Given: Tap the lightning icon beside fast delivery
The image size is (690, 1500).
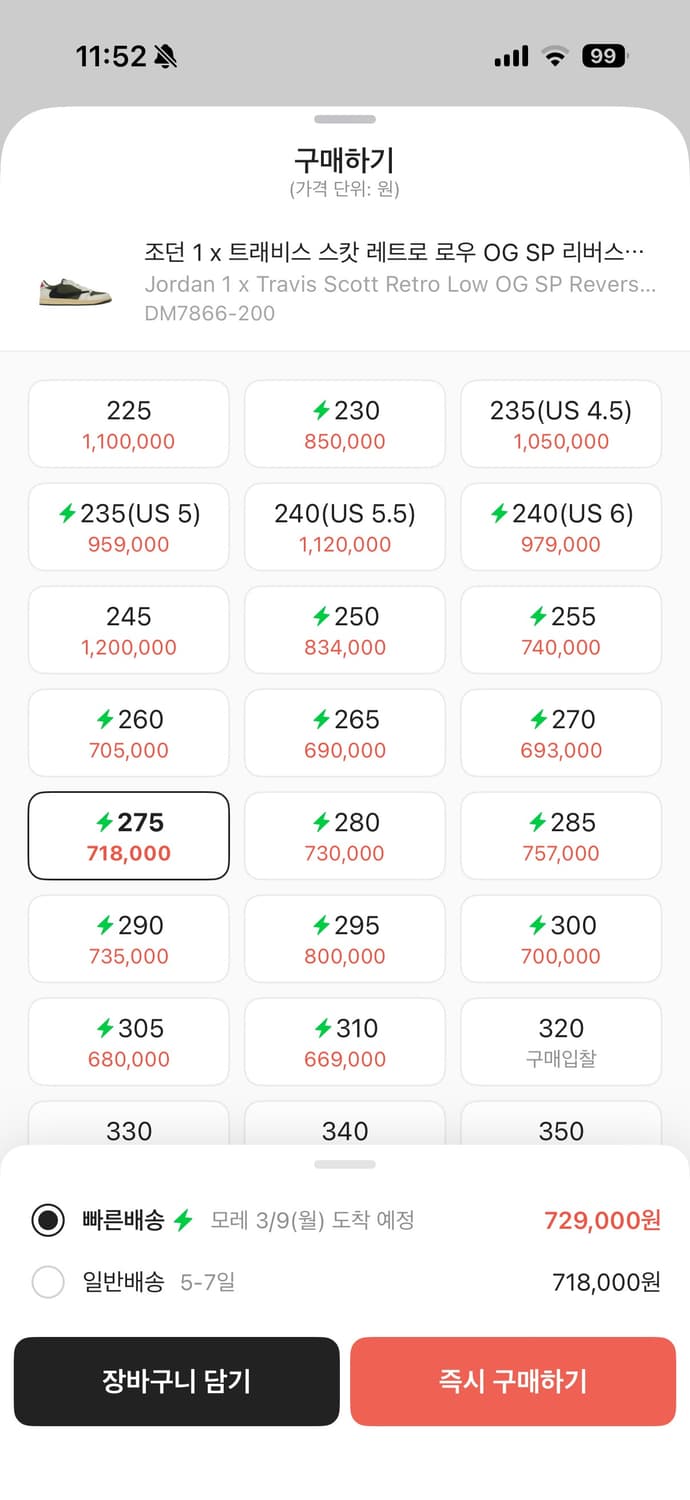Looking at the screenshot, I should (x=183, y=1221).
